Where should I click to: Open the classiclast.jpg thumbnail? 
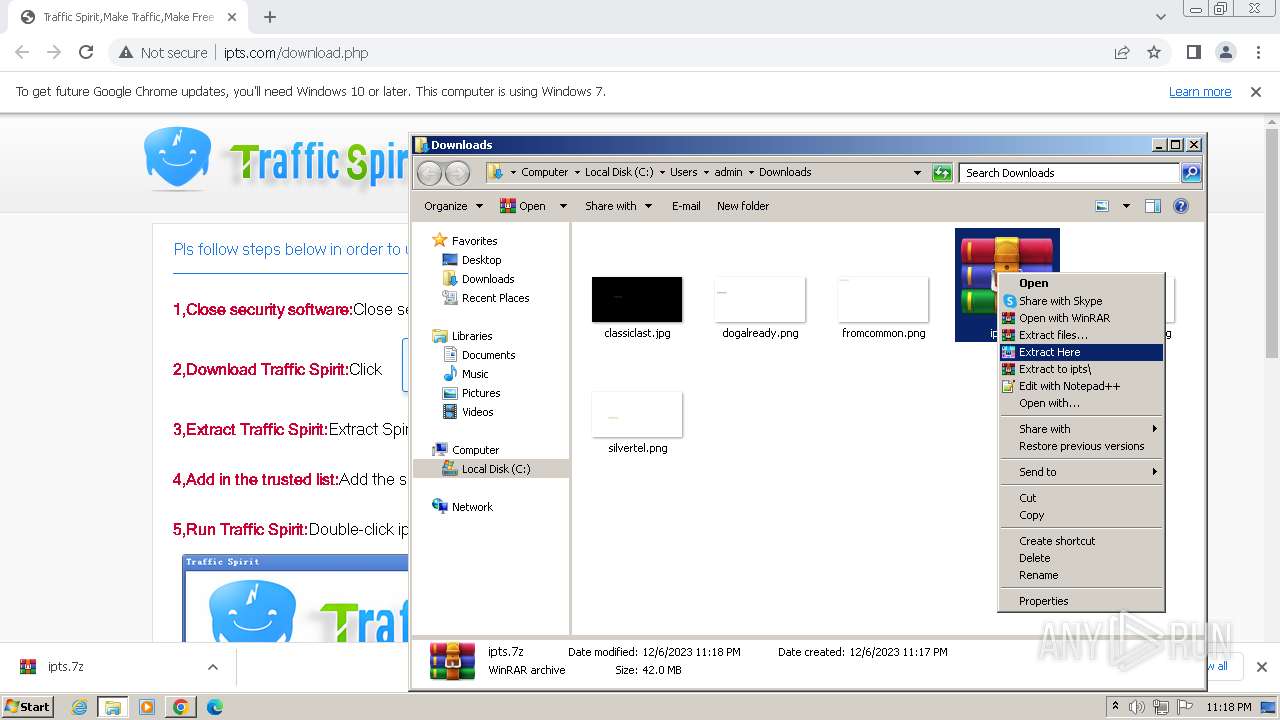coord(637,300)
